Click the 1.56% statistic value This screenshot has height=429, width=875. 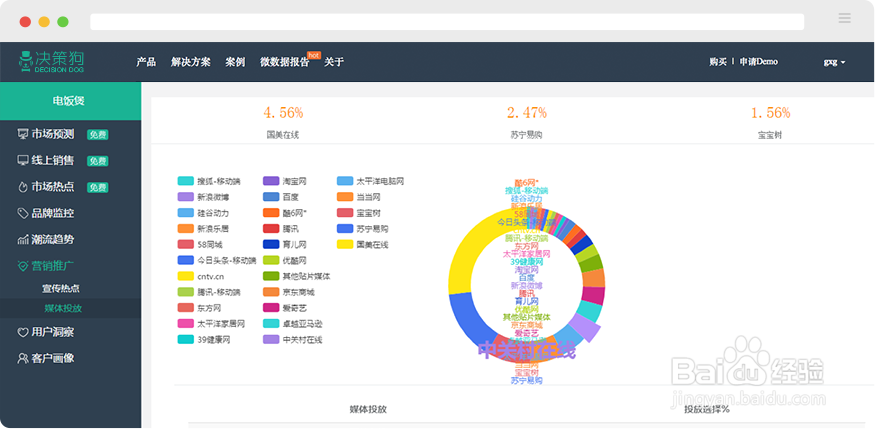point(770,113)
